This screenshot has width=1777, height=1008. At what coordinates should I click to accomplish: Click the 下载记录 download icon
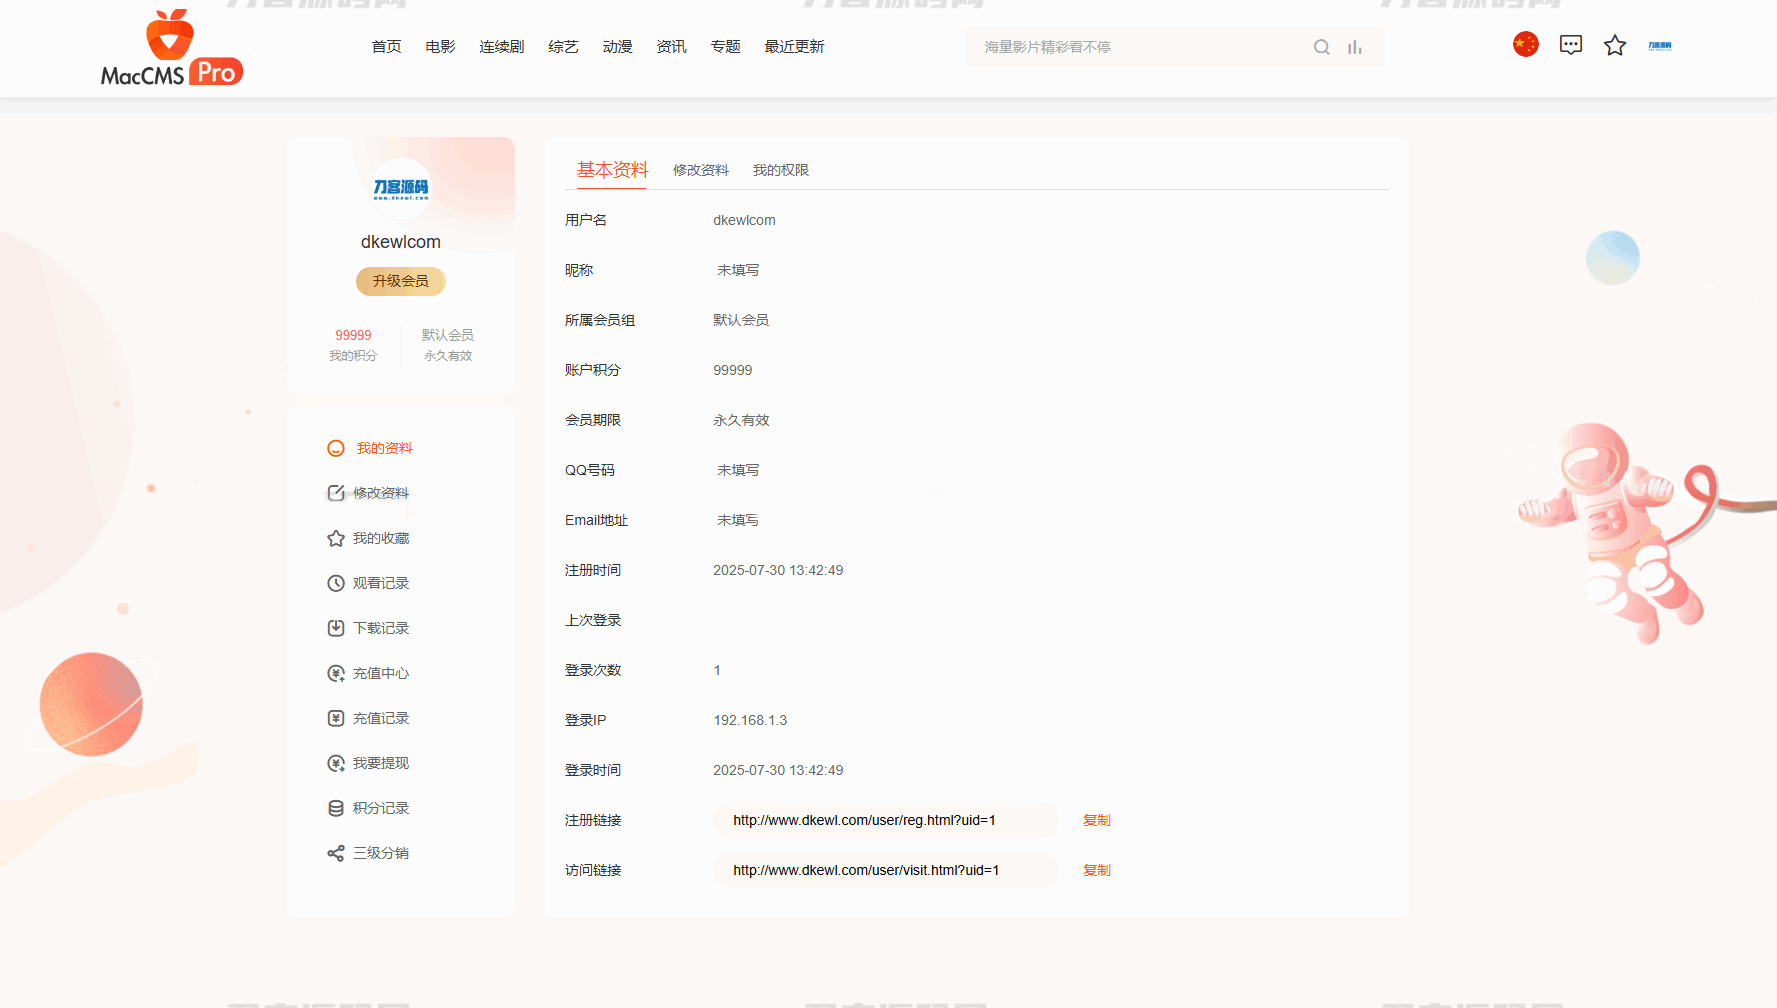pyautogui.click(x=336, y=628)
